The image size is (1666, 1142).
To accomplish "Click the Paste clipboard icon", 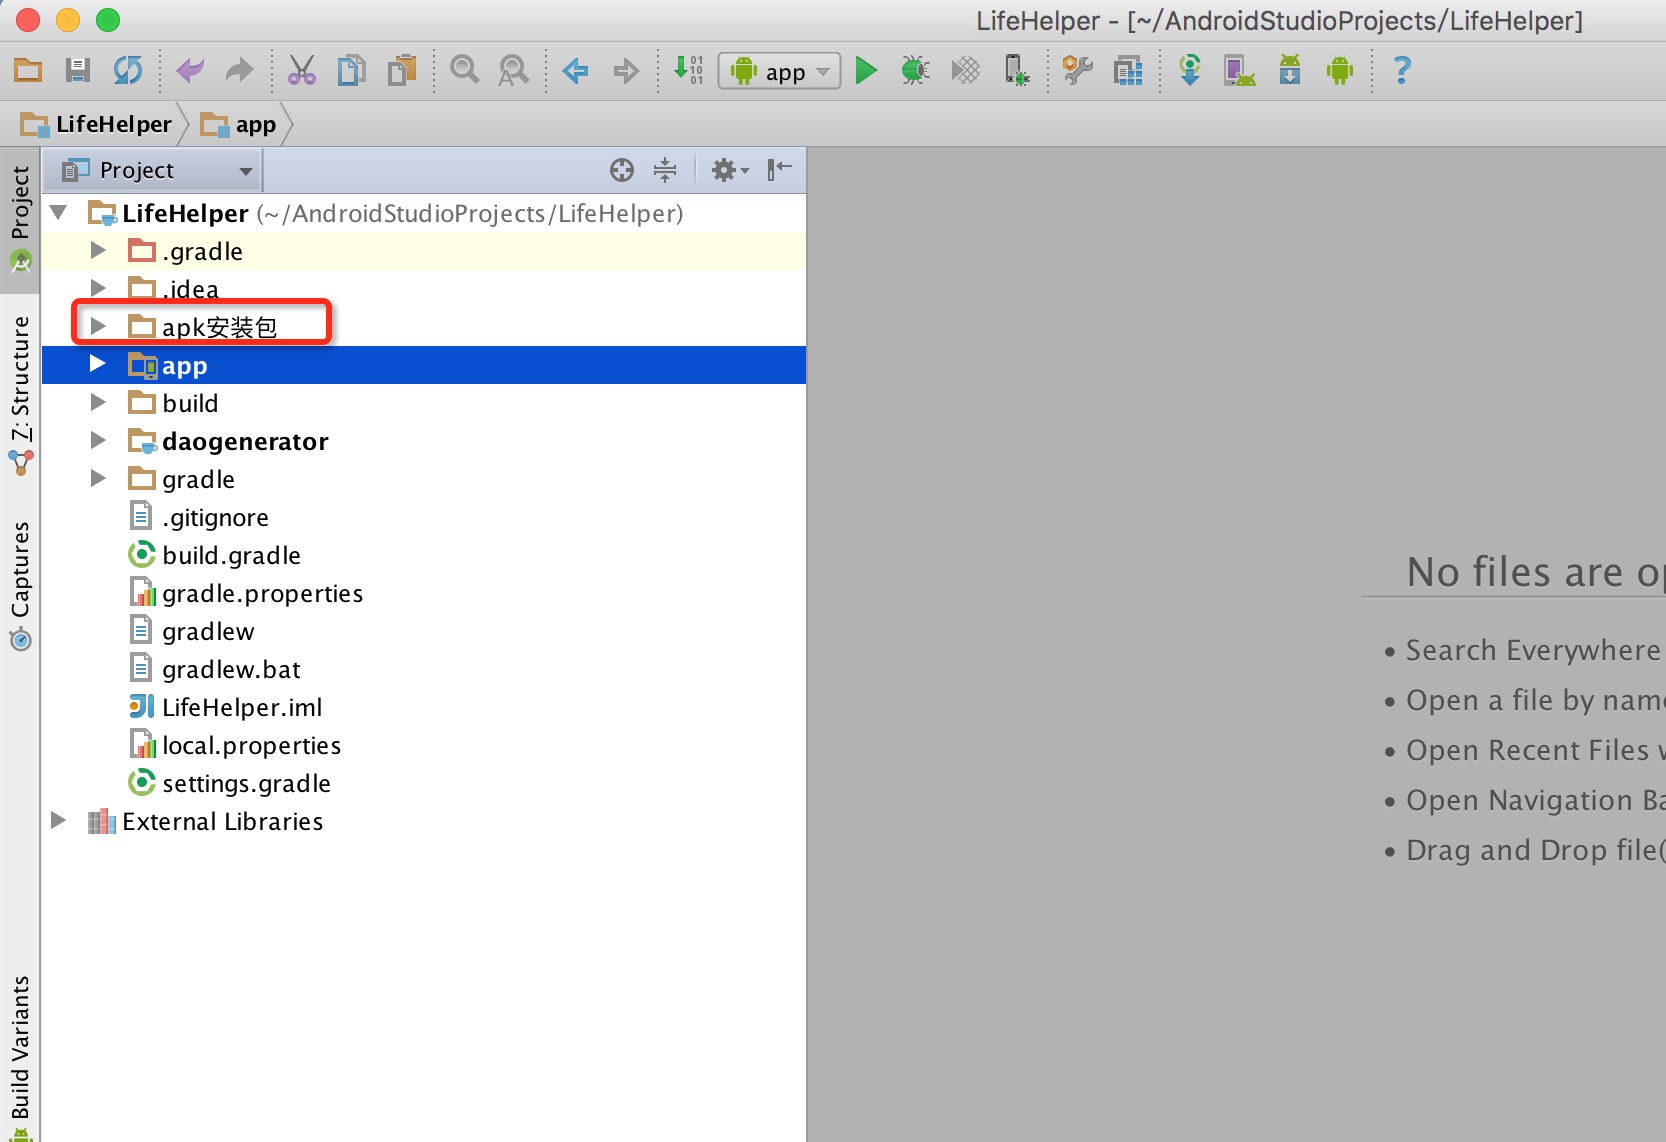I will point(402,70).
